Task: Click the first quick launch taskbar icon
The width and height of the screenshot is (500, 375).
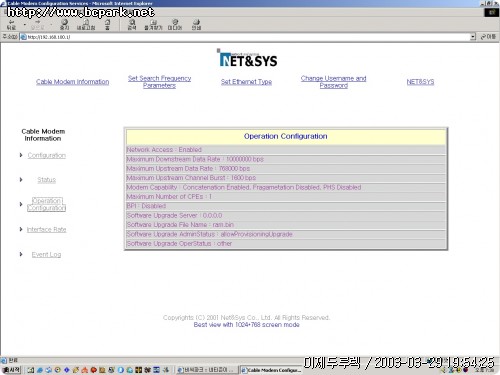Action: click(31, 370)
